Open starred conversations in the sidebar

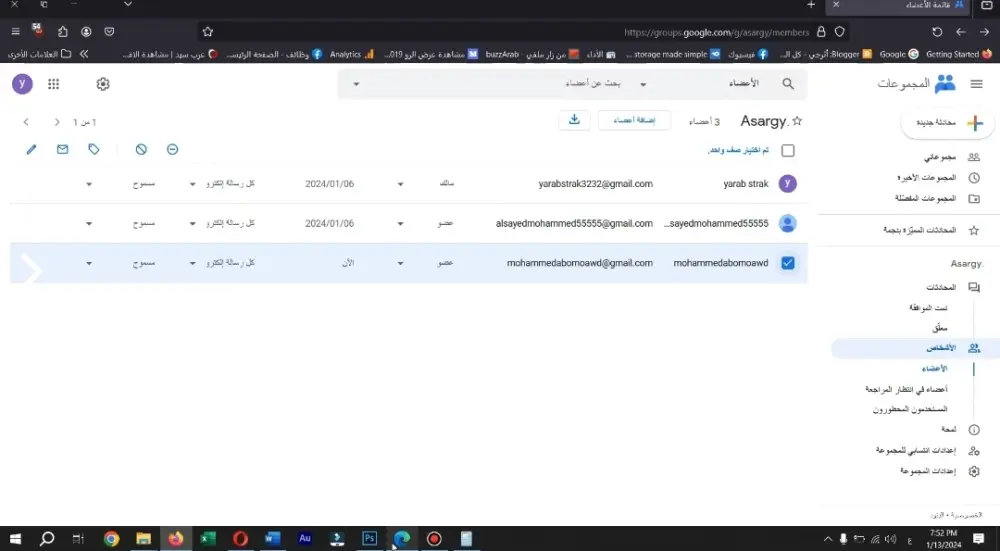(919, 230)
